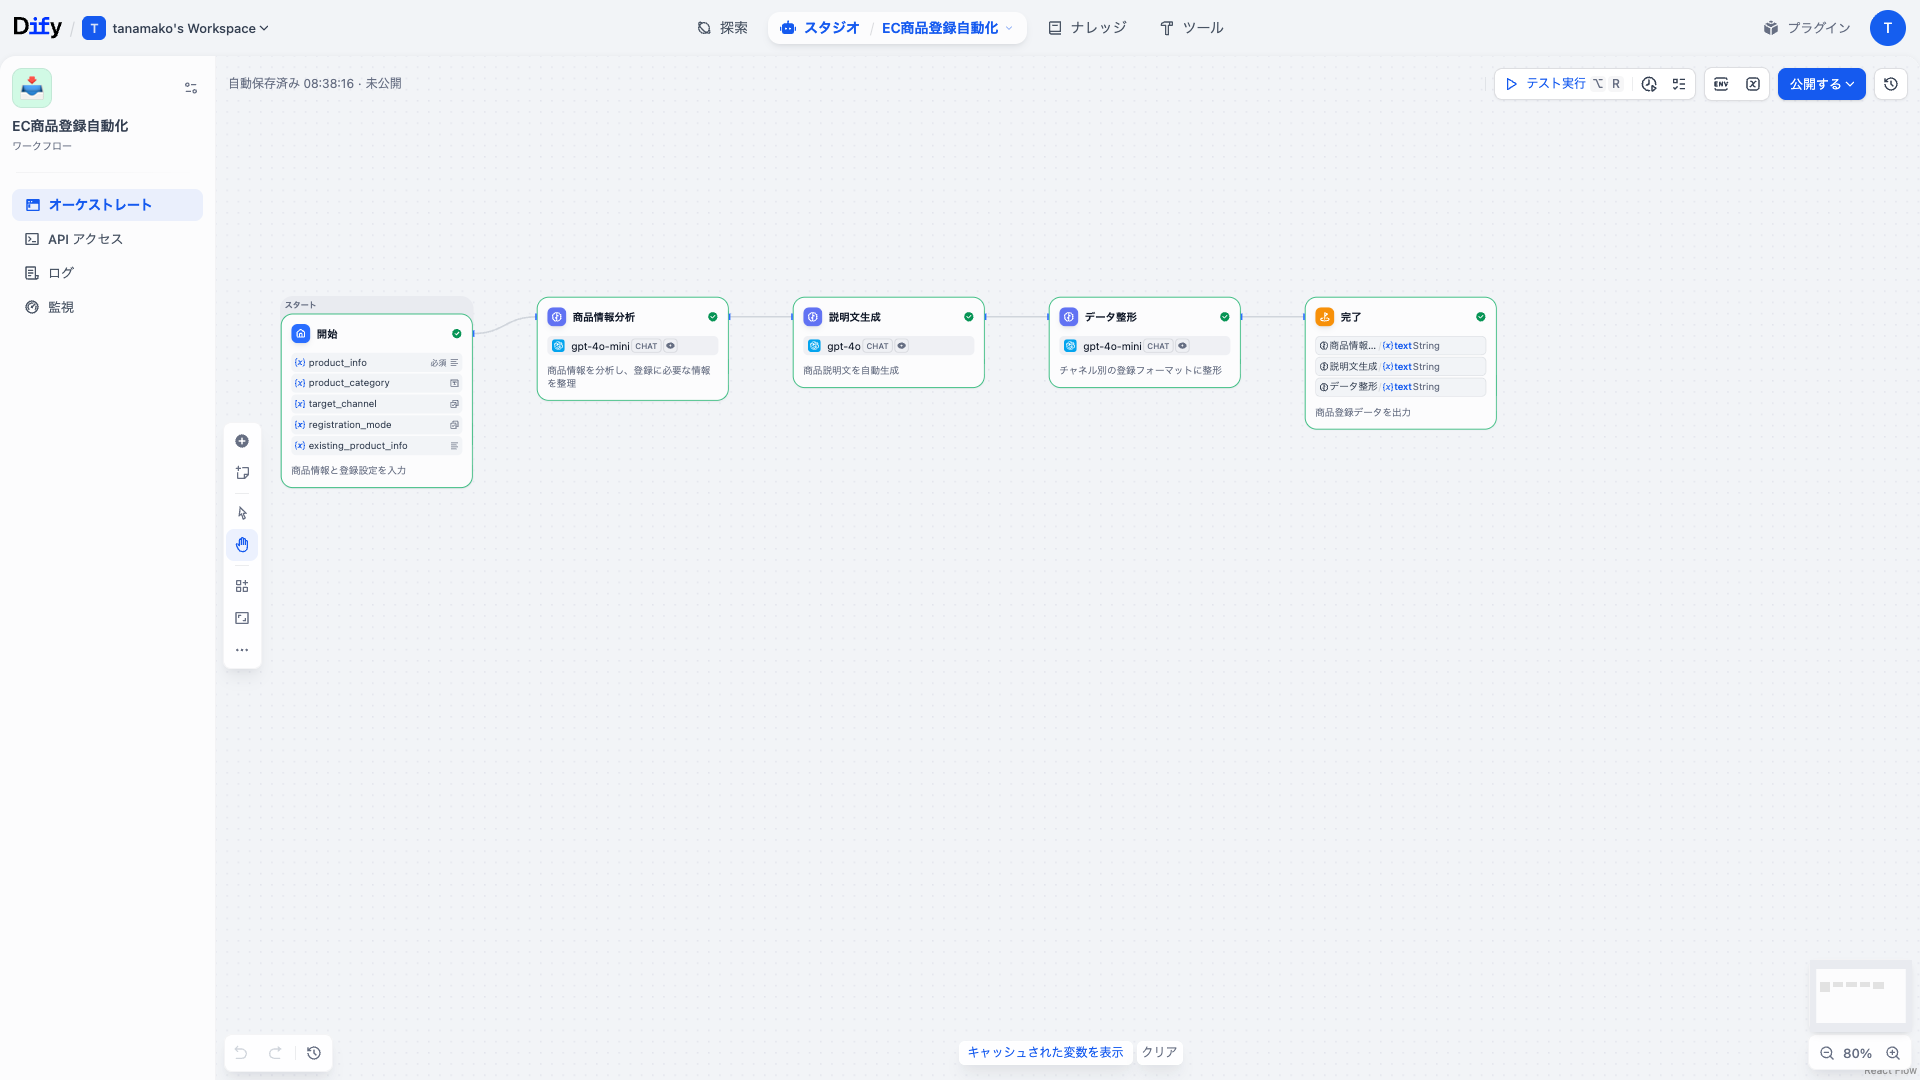Click キャッシュされた変数を表示 at the bottom
The image size is (1920, 1080).
(x=1045, y=1052)
